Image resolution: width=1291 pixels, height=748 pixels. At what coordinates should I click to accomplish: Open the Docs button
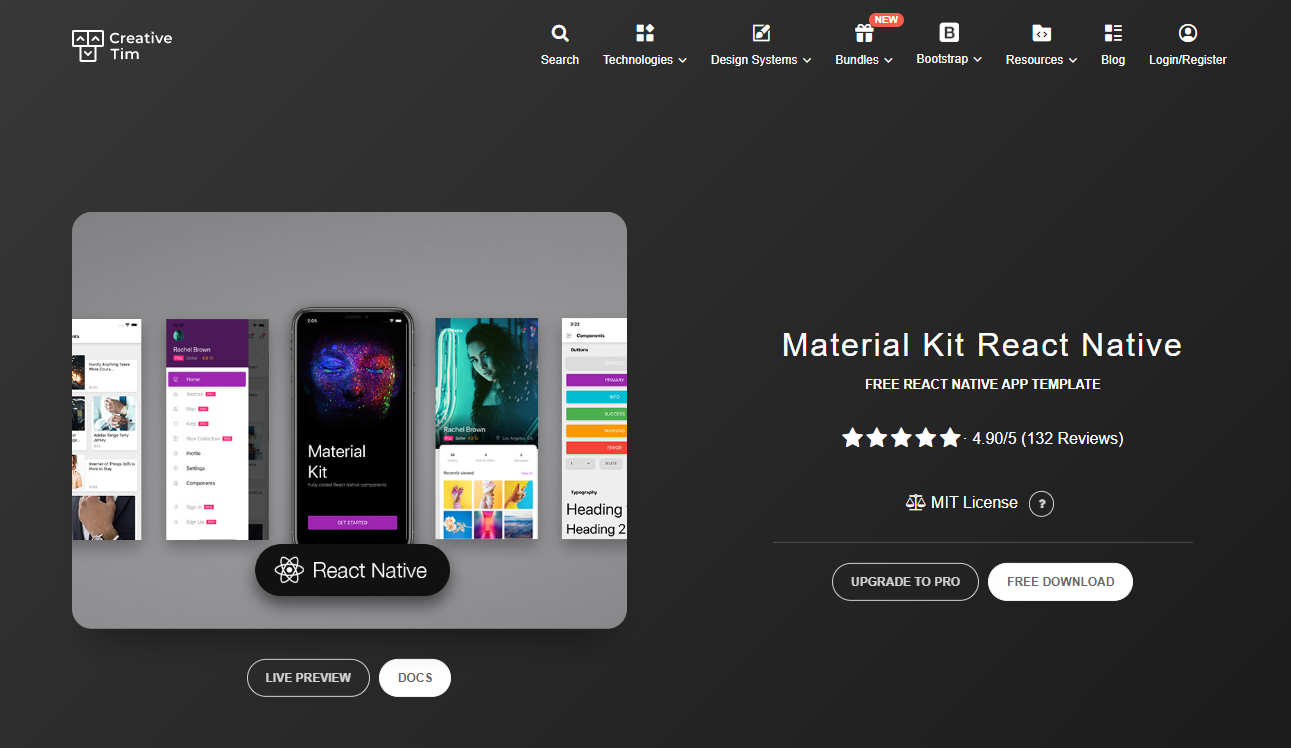click(415, 678)
